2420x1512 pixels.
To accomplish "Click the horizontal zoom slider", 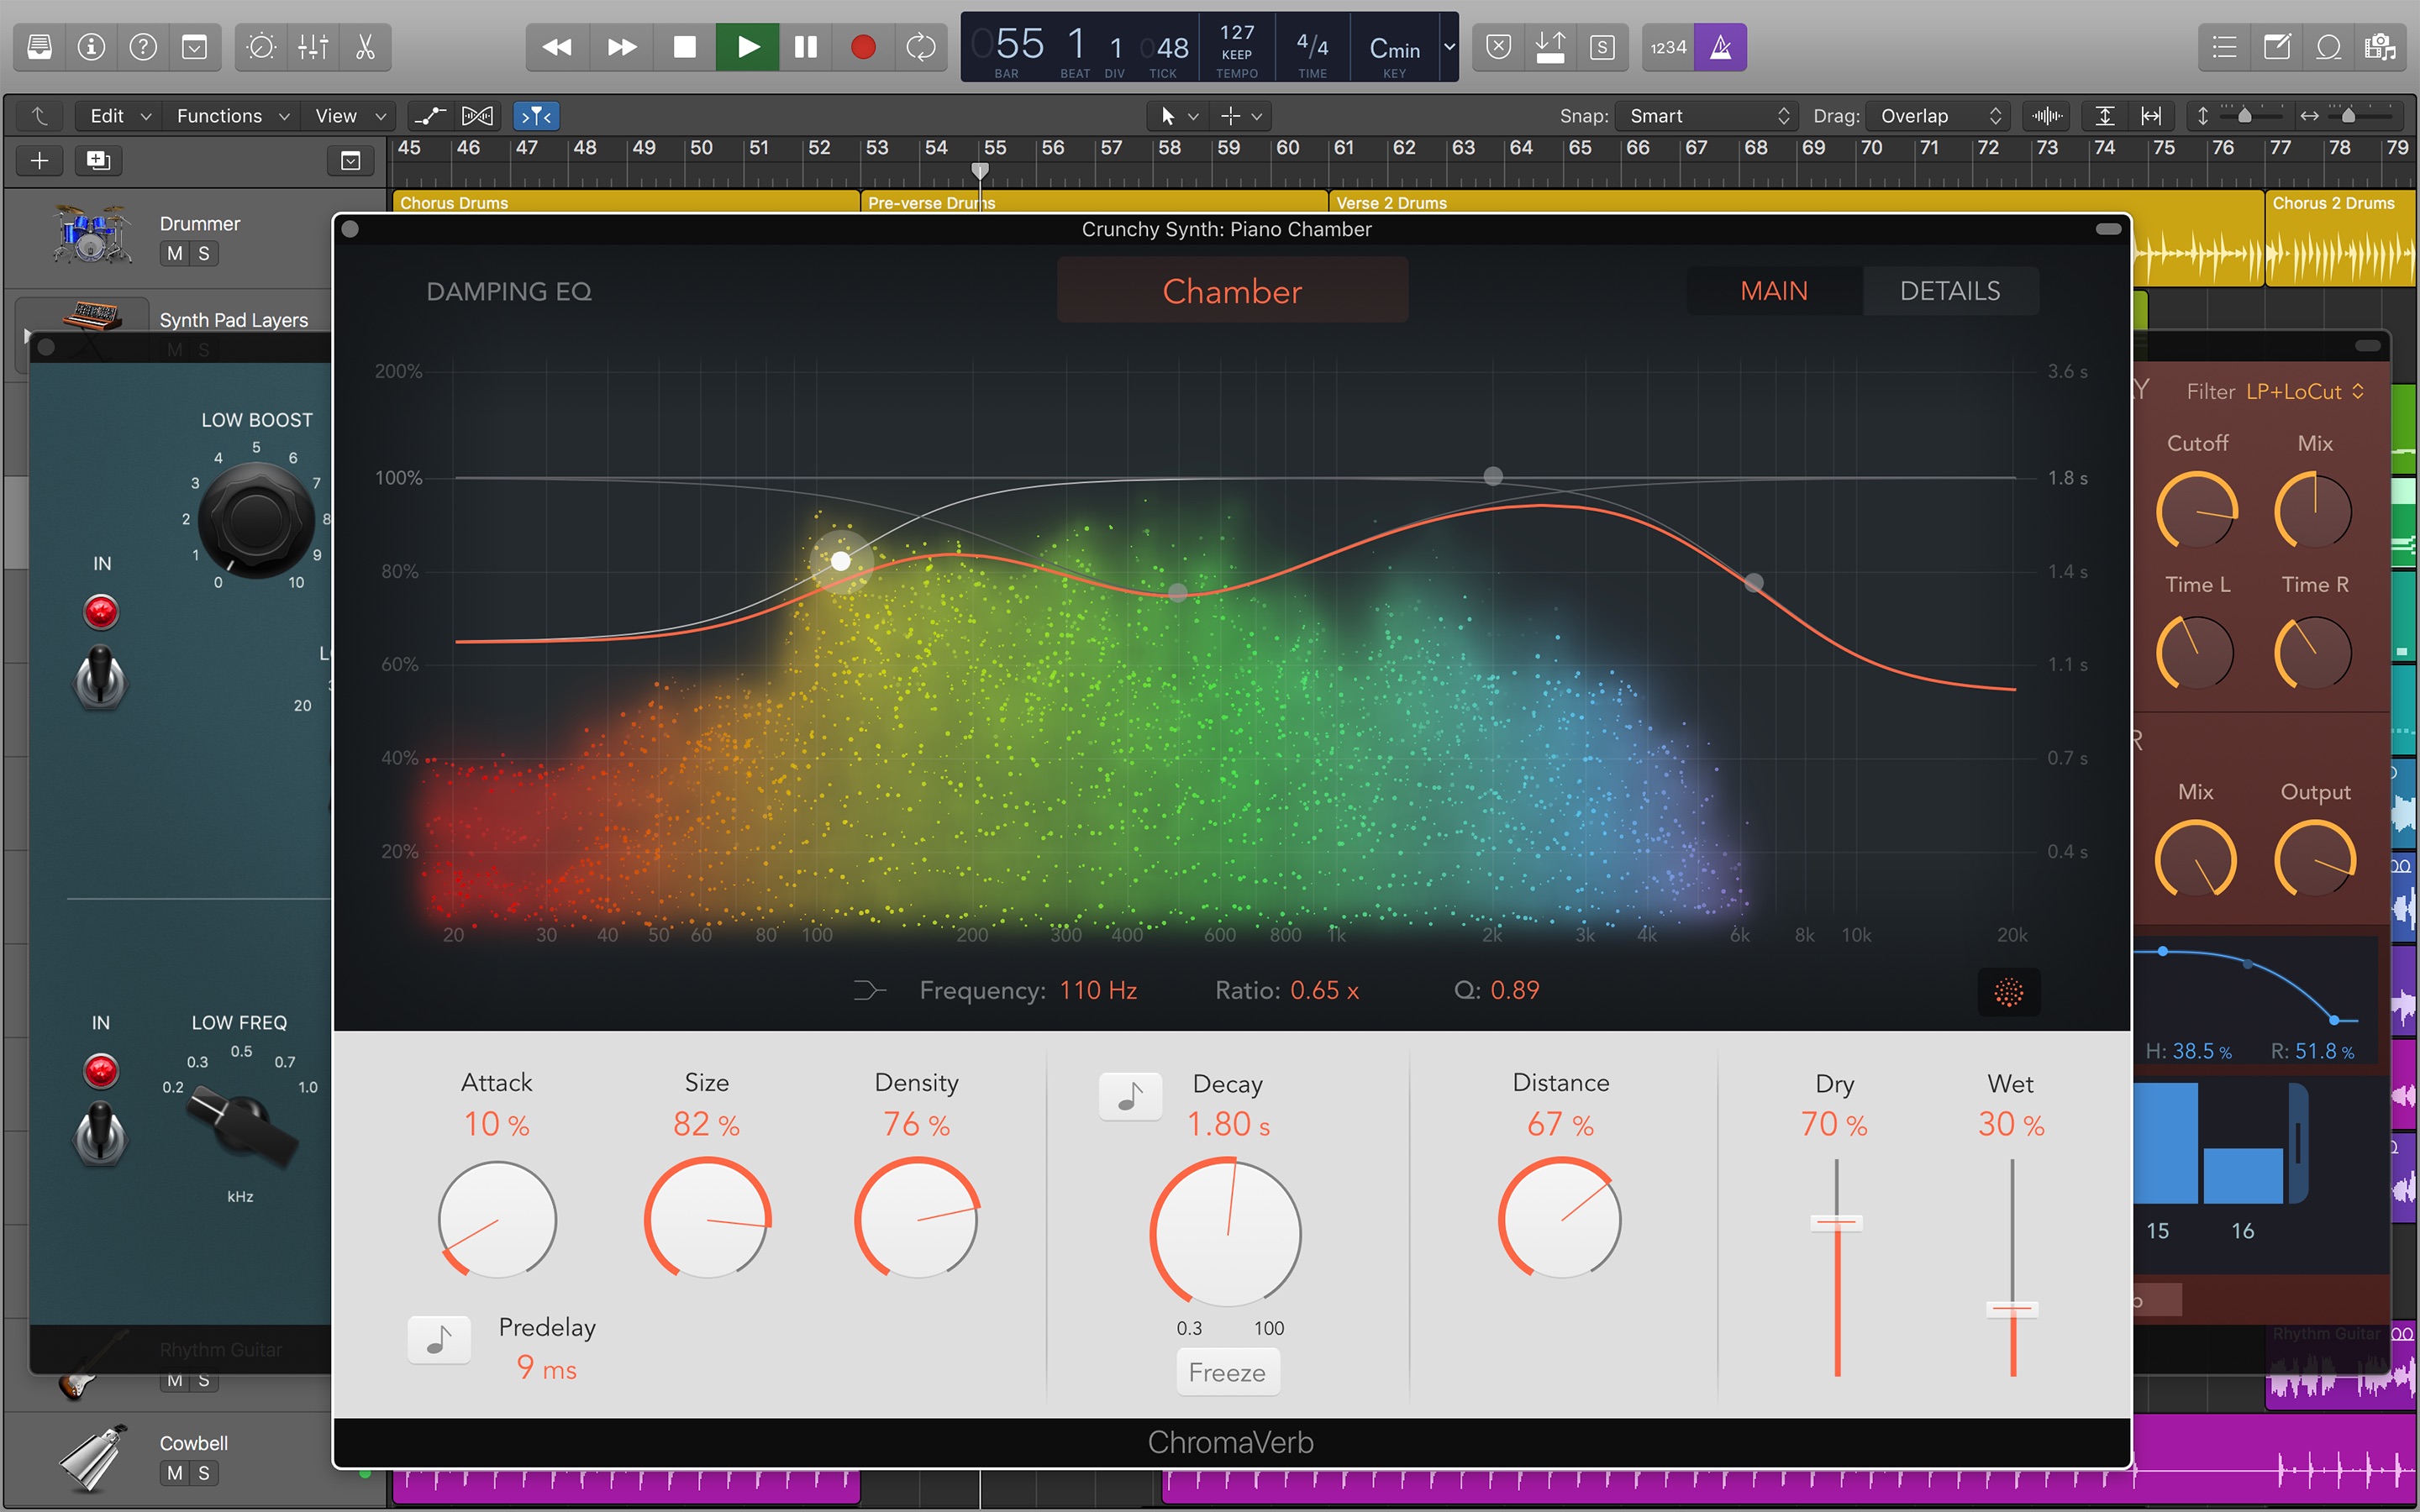I will (2349, 116).
